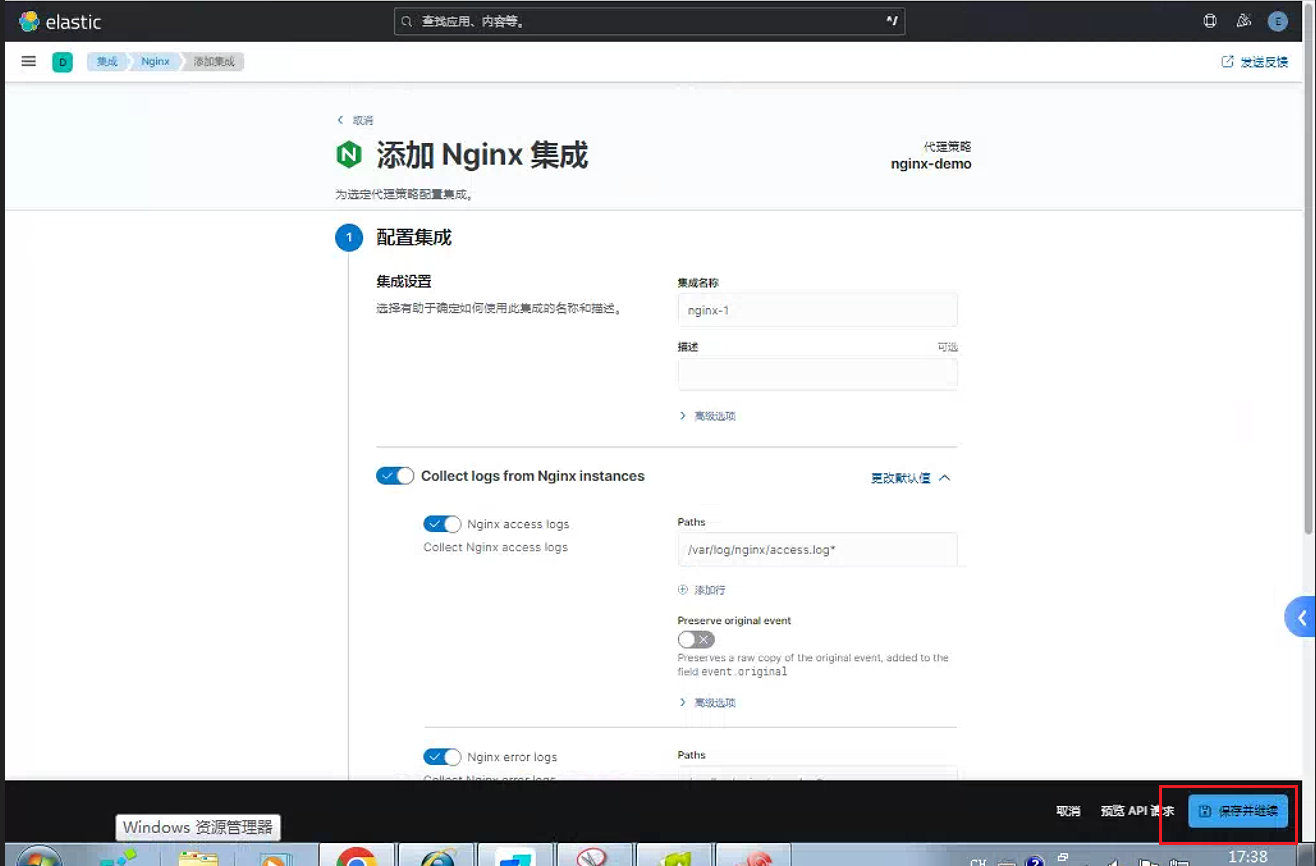Click the access log Paths input field
The width and height of the screenshot is (1316, 866).
pos(817,550)
